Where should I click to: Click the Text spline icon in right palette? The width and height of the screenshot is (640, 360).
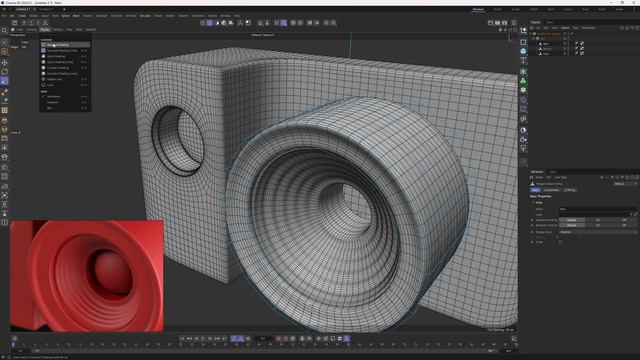(523, 61)
